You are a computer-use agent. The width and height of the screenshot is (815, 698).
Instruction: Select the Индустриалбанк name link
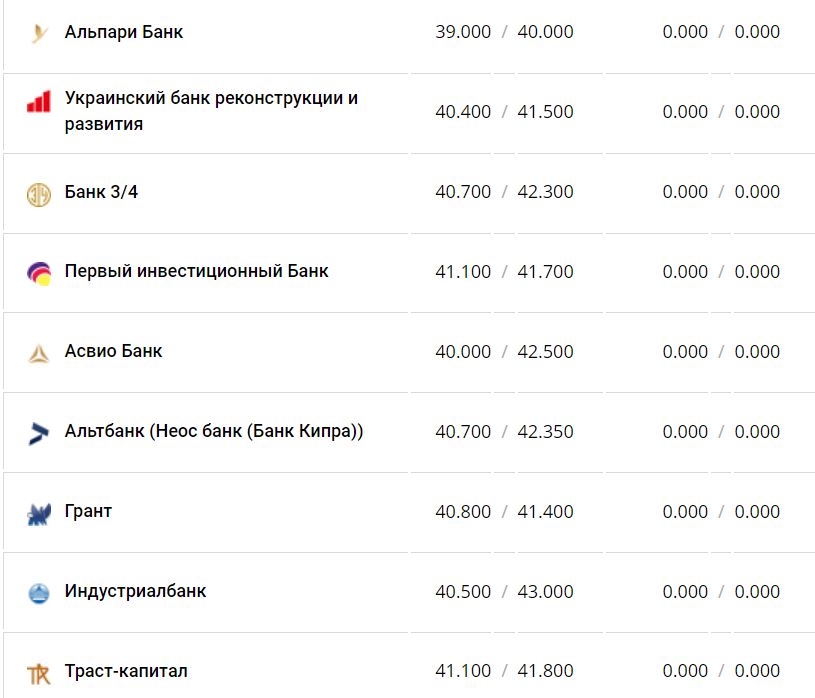135,591
